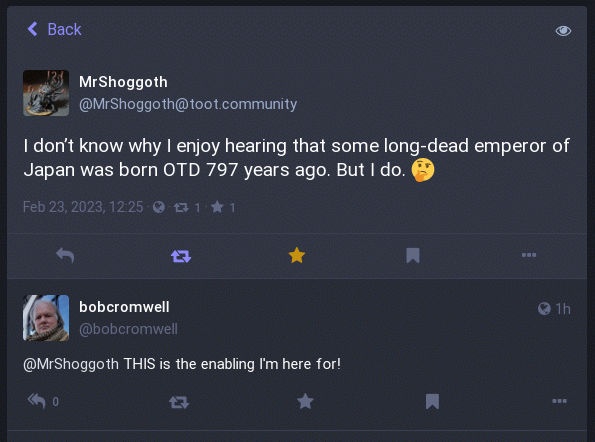View boost count on main post

pos(187,208)
